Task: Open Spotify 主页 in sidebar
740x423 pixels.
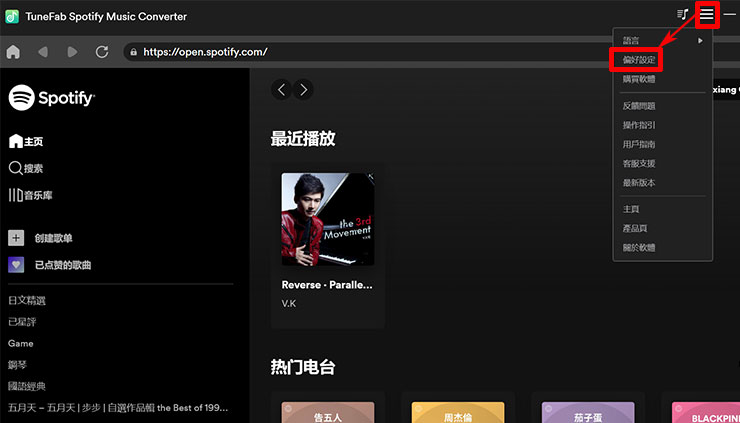Action: pos(26,141)
